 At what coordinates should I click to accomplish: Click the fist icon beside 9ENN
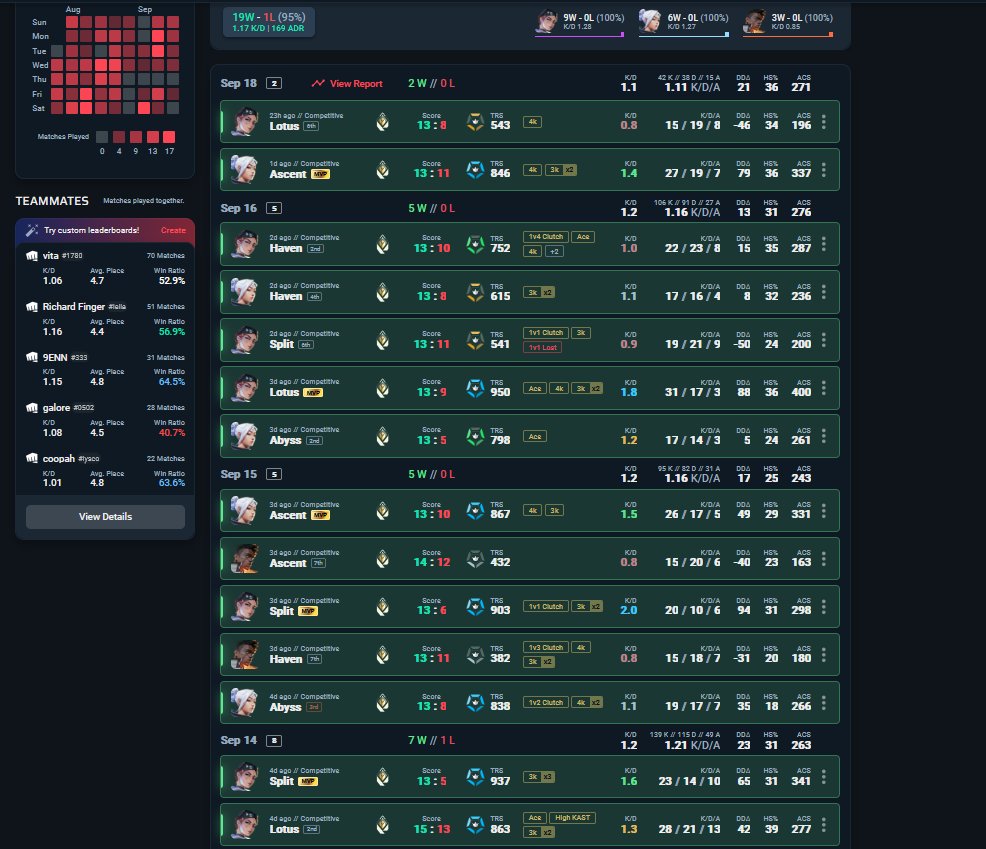click(31, 357)
